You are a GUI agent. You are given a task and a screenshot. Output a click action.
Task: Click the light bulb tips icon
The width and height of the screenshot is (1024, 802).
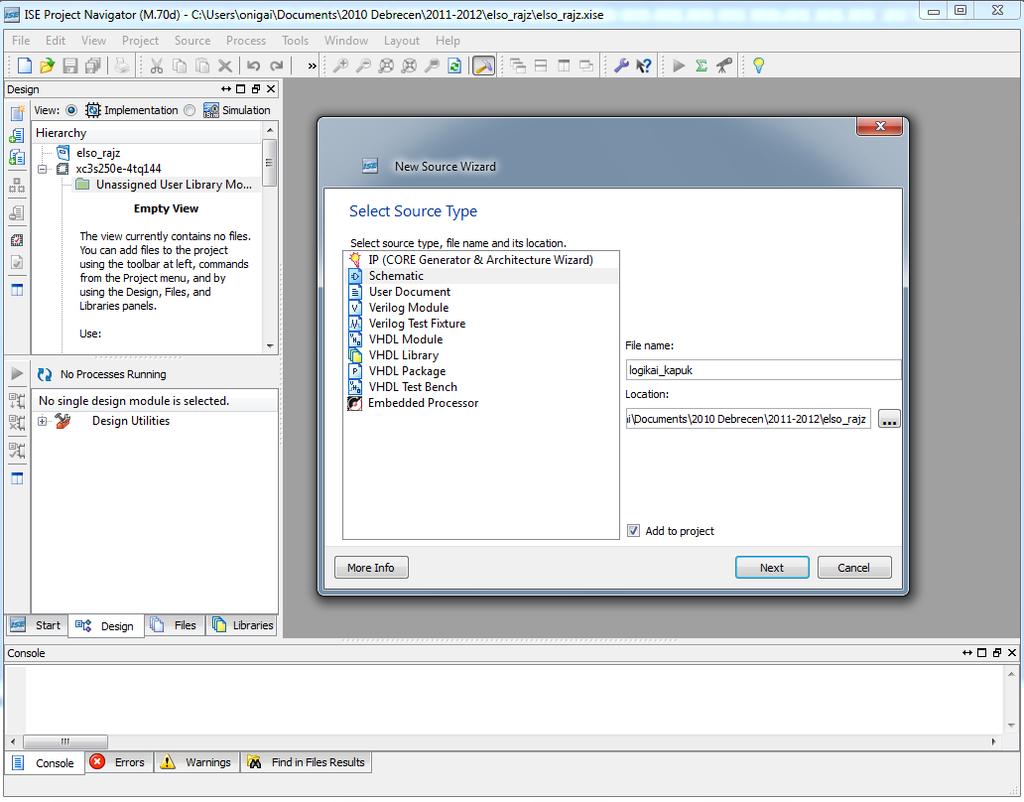pyautogui.click(x=758, y=65)
